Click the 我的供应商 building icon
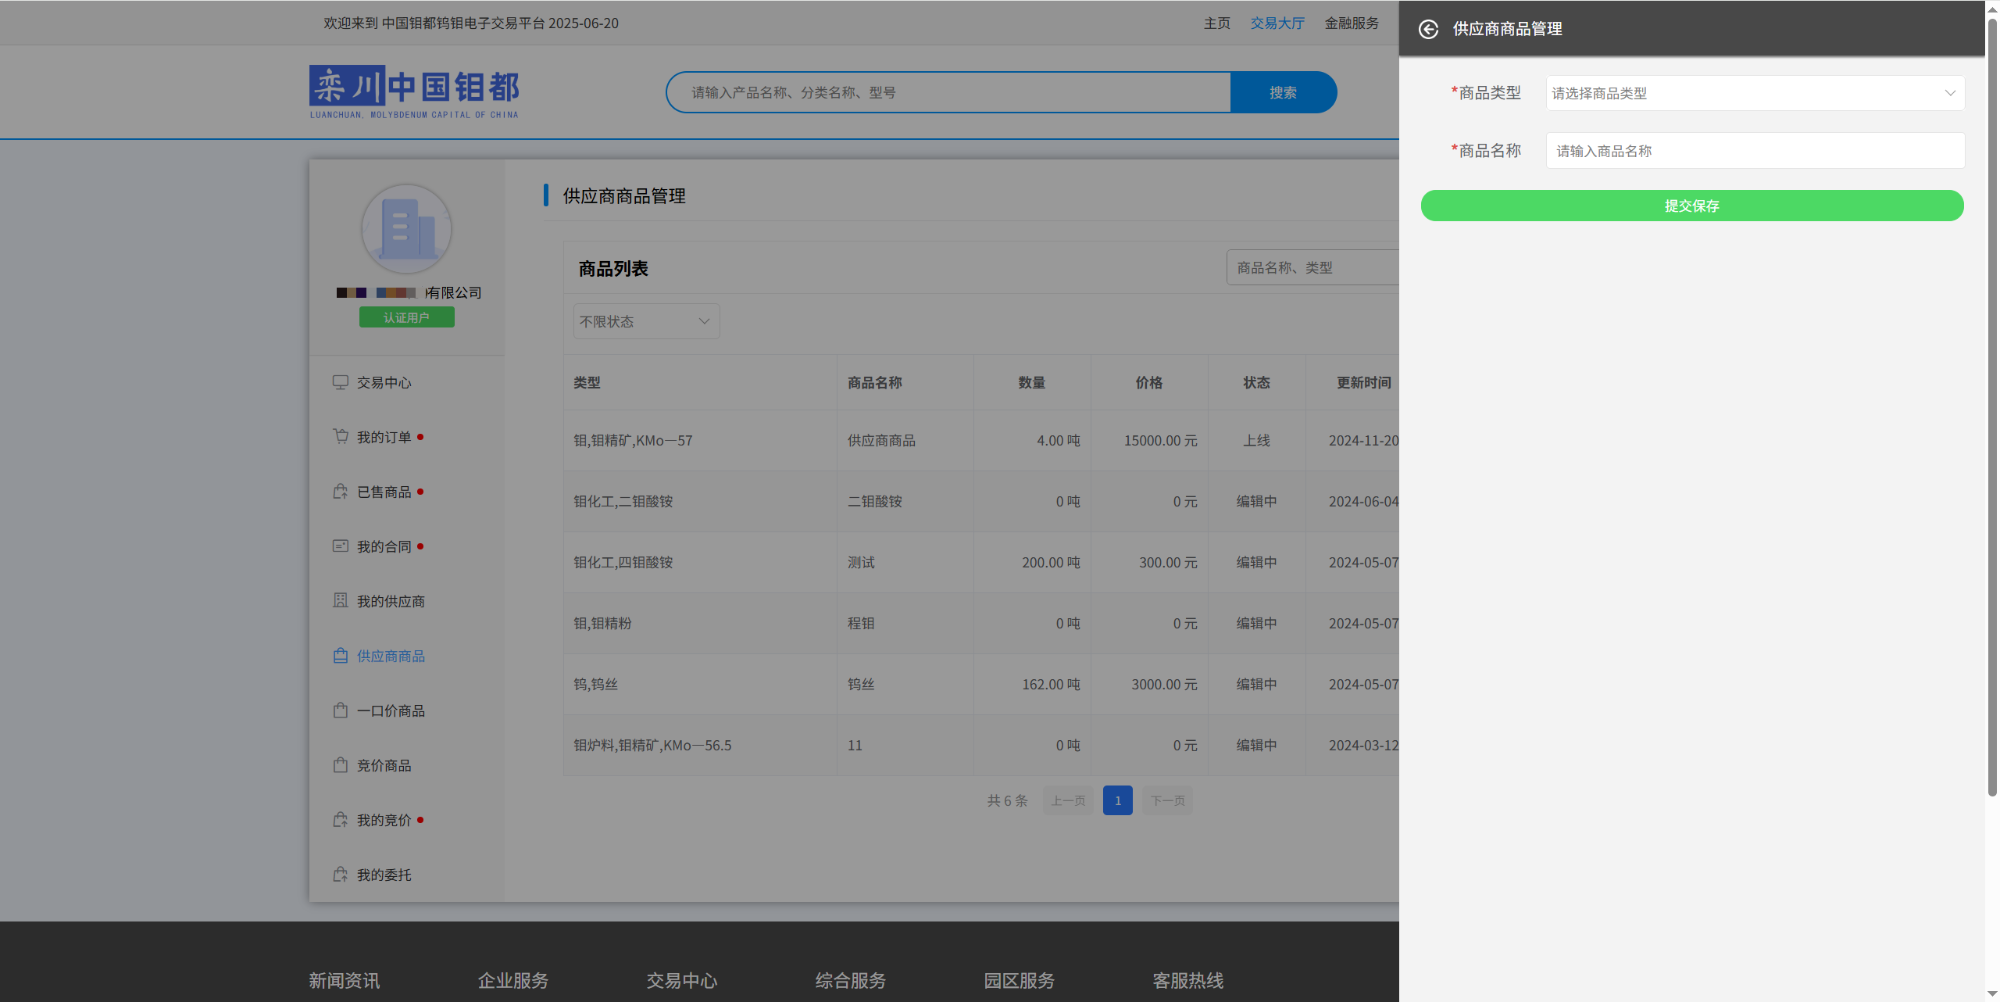The width and height of the screenshot is (2000, 1002). coord(340,601)
